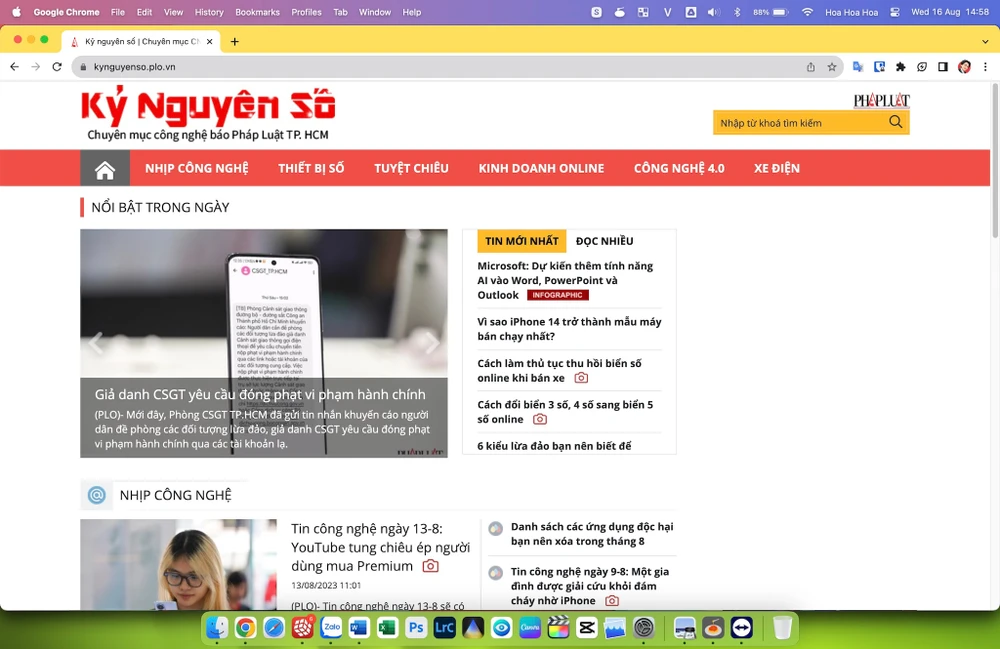Image resolution: width=1000 pixels, height=649 pixels.
Task: Click the share page icon in address bar
Action: point(810,67)
